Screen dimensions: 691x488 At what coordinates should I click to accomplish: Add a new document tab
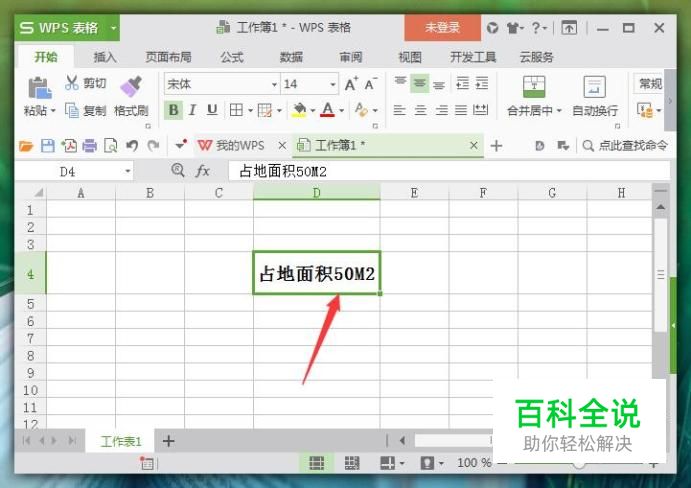[496, 145]
